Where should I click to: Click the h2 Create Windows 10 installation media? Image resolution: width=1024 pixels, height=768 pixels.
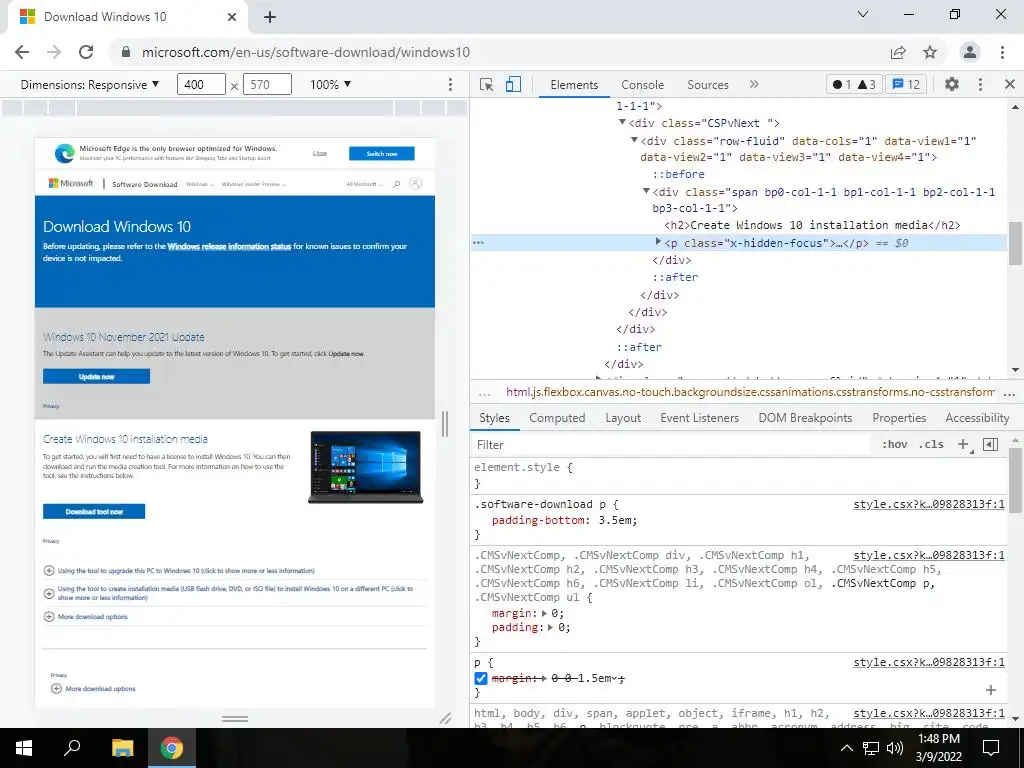click(x=812, y=225)
